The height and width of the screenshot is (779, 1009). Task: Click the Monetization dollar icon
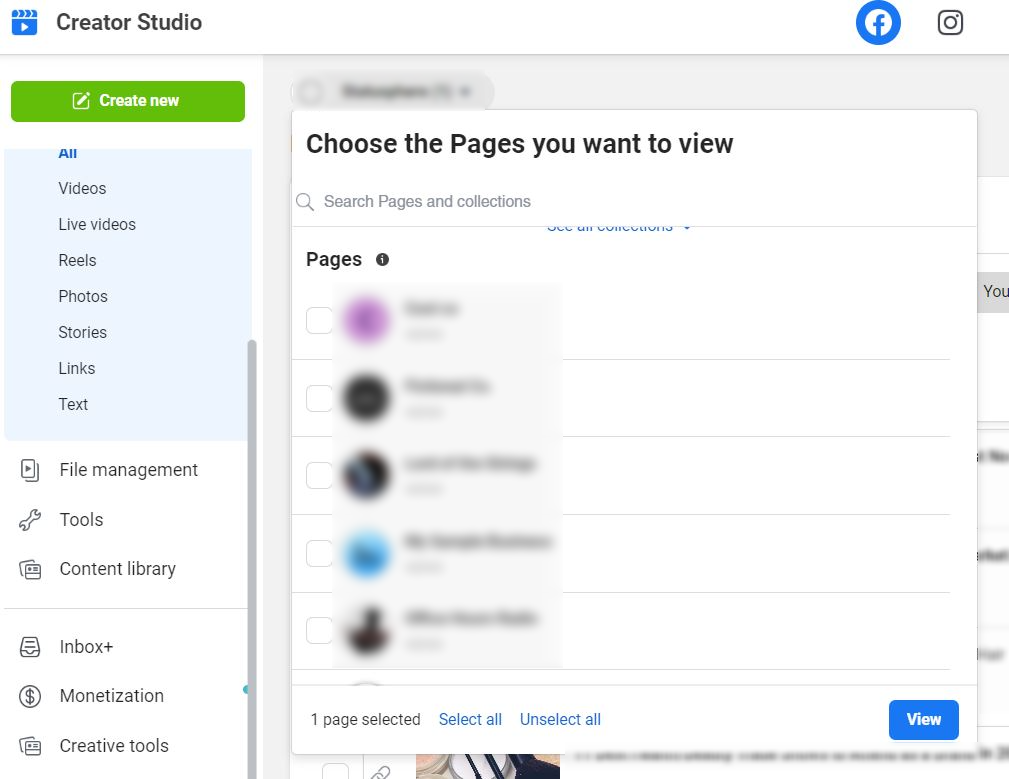pos(30,696)
